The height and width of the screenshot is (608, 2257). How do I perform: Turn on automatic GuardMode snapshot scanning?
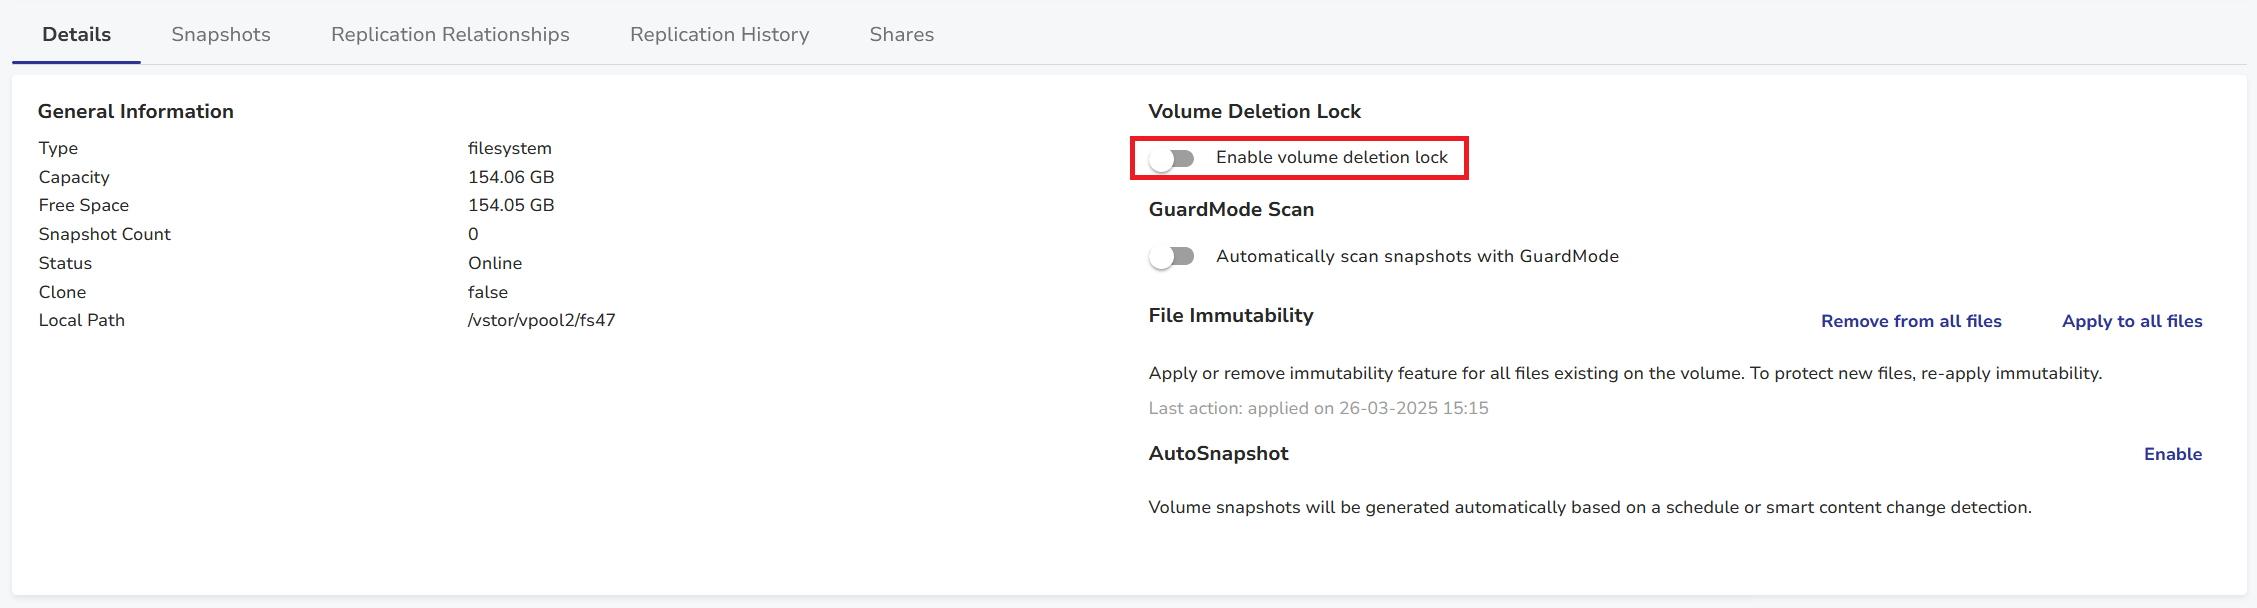pyautogui.click(x=1172, y=257)
